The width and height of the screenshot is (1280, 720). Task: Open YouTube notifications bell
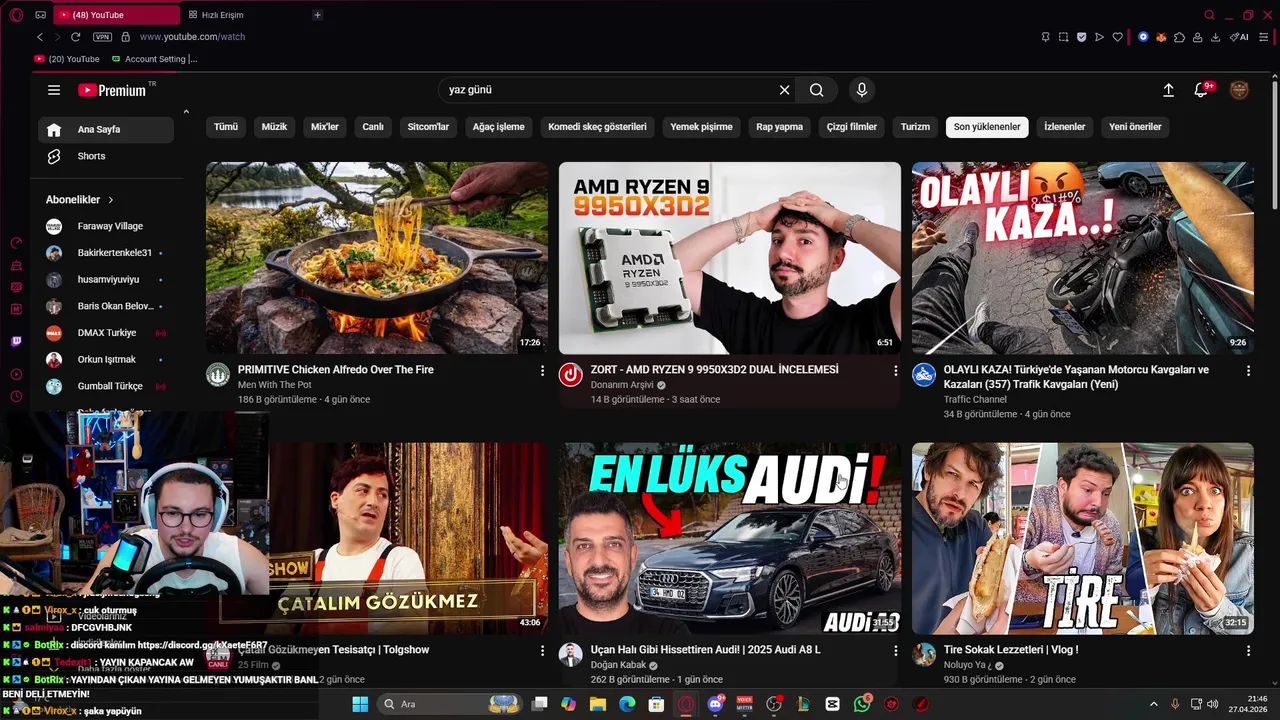1201,90
